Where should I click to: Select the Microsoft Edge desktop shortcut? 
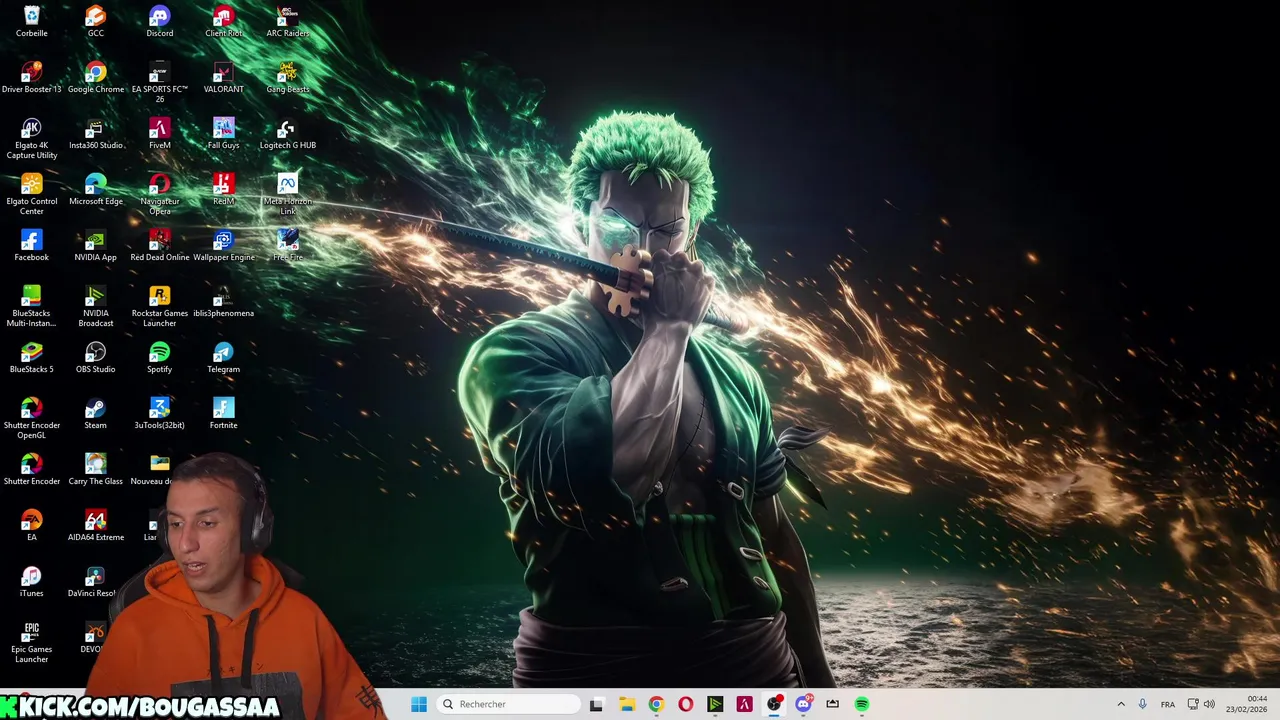point(95,190)
